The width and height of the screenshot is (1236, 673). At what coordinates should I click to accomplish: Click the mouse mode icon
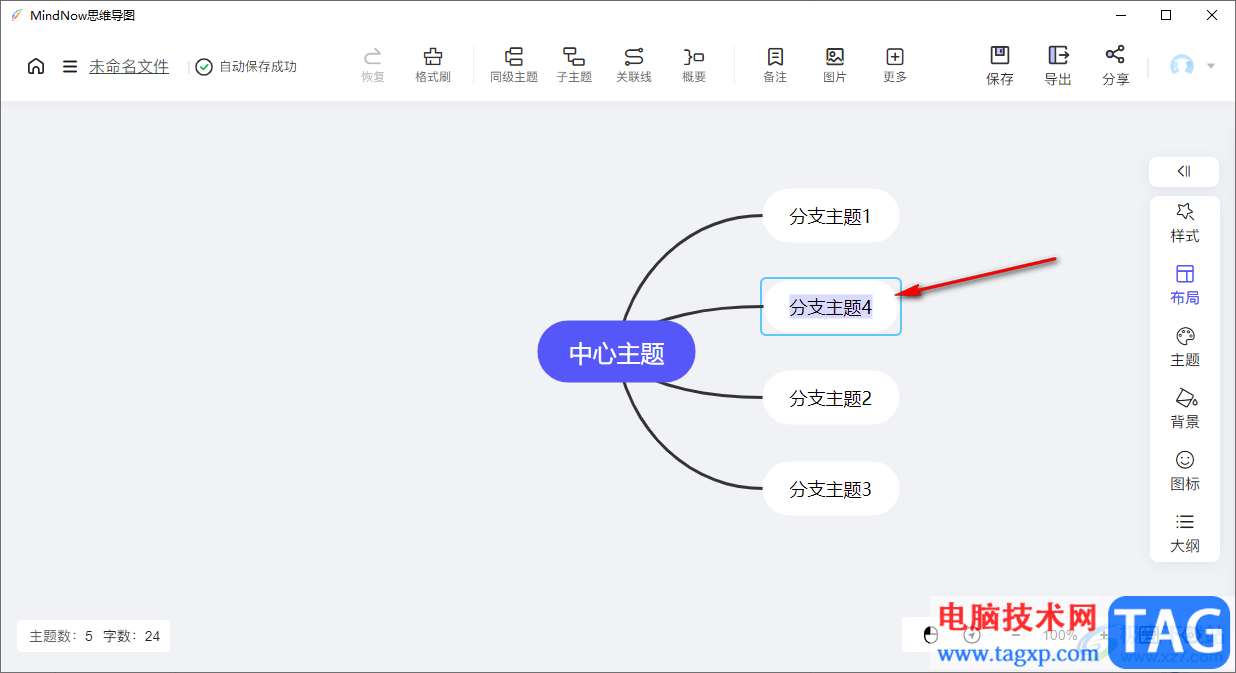tap(931, 635)
